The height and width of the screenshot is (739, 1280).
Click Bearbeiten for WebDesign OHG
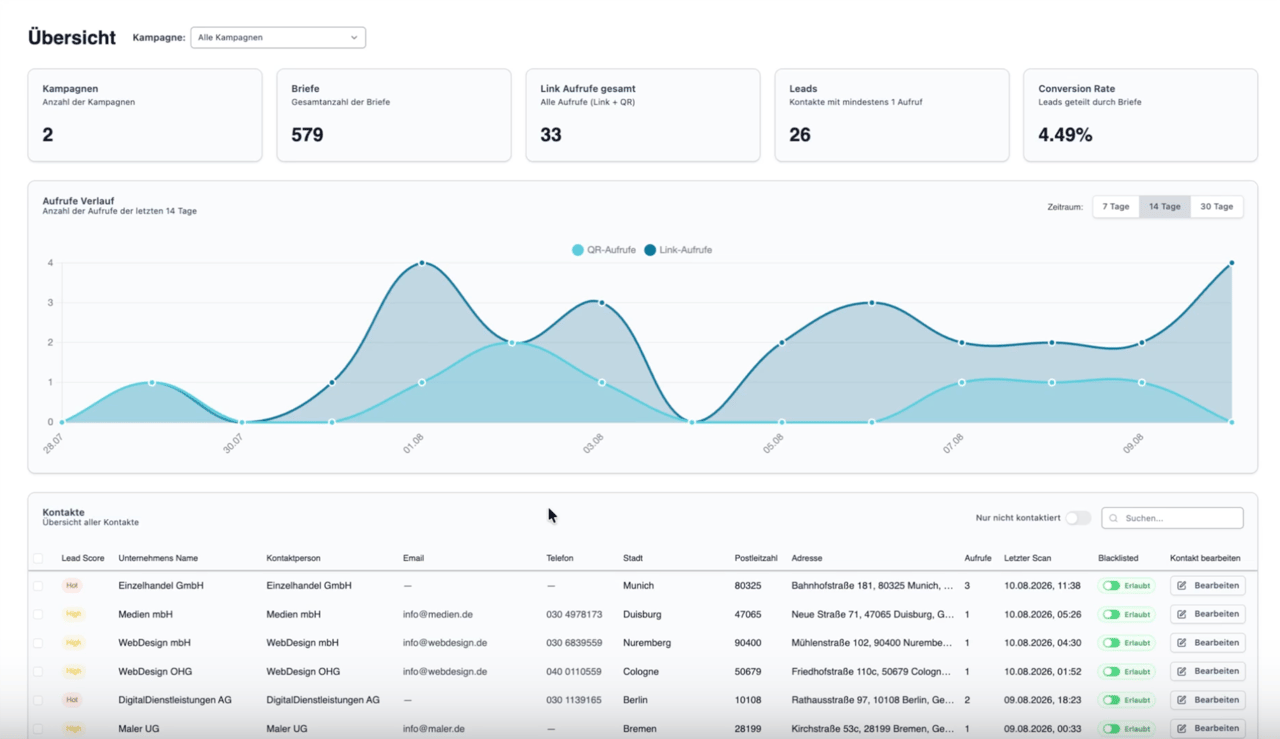(x=1208, y=671)
